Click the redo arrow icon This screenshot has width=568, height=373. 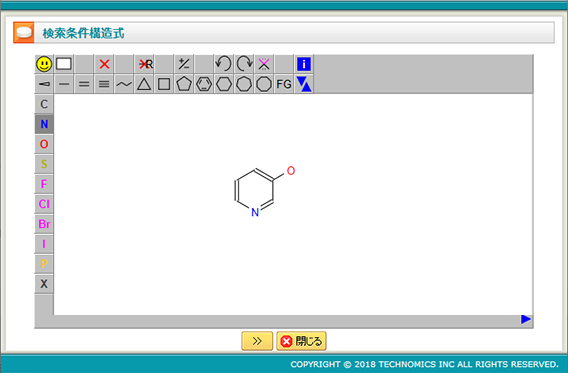[244, 64]
